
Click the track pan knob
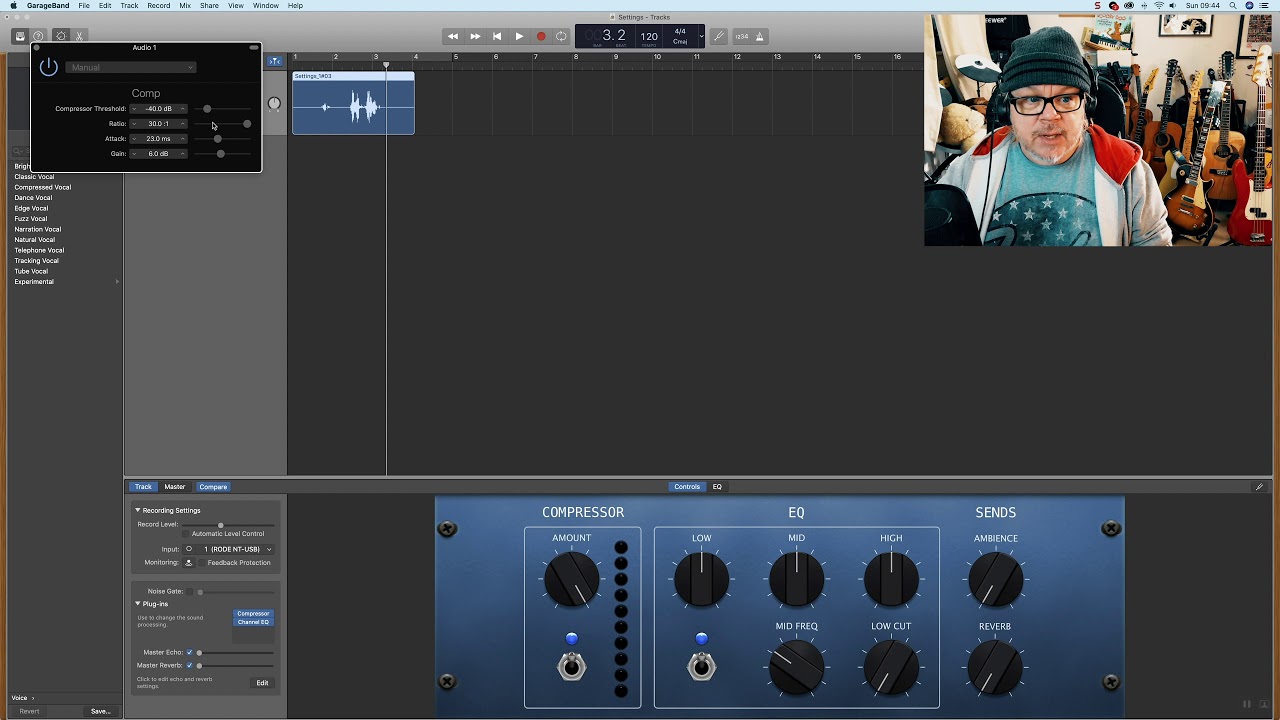pos(274,103)
